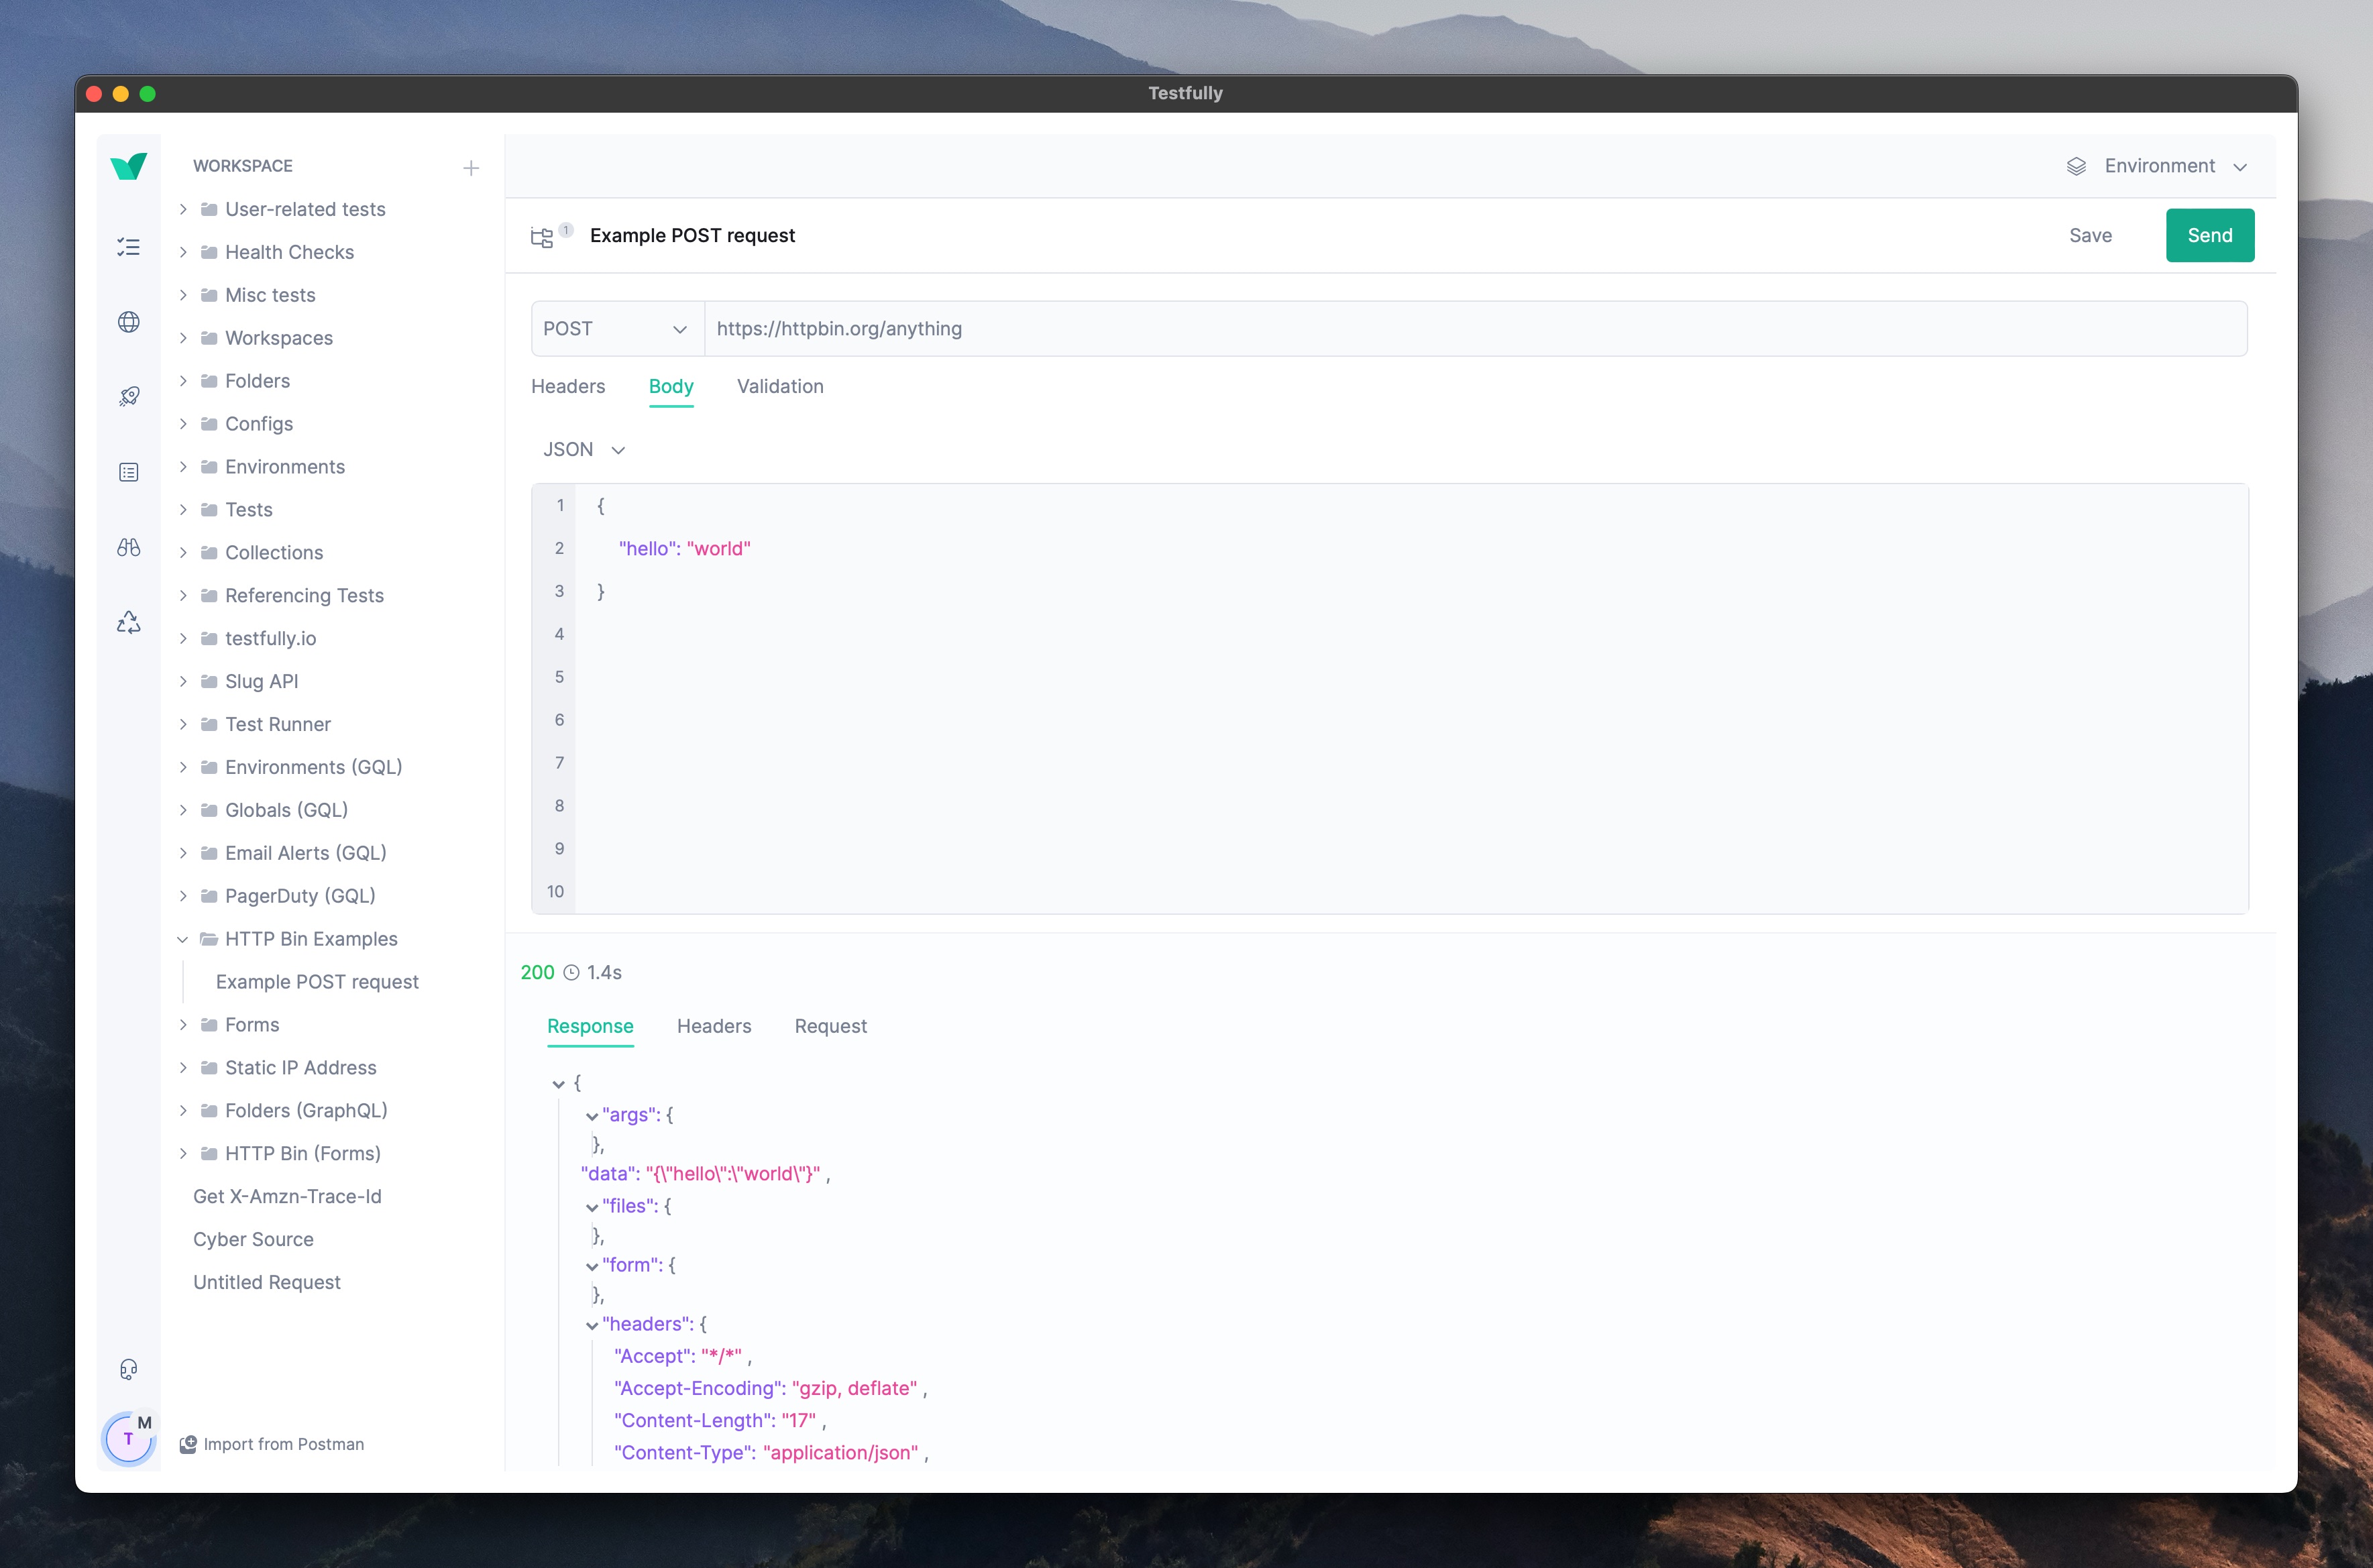Click the HTTP Bin Examples open folder icon
The width and height of the screenshot is (2373, 1568).
[x=209, y=939]
